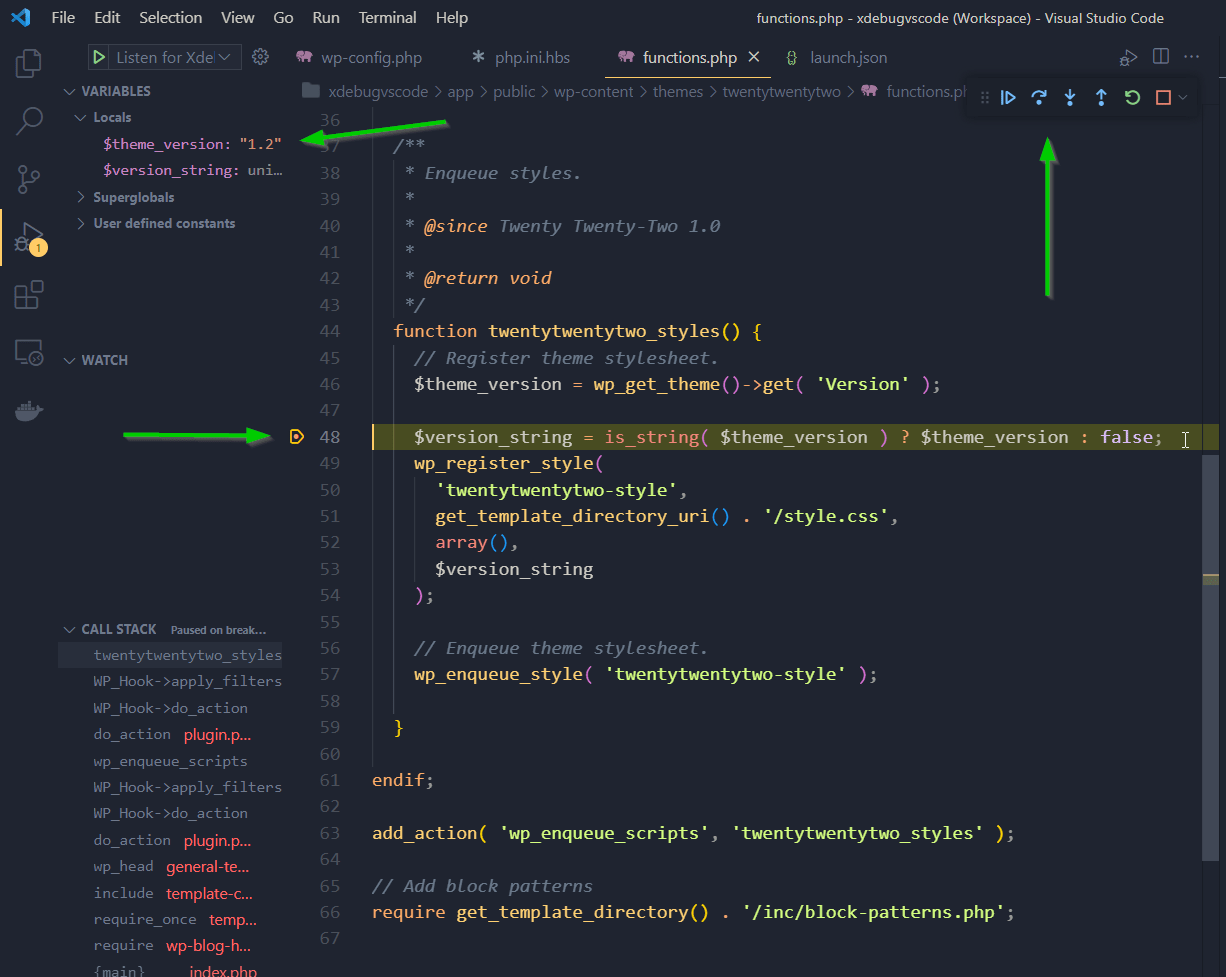Open the Remote Explorer view

29,353
